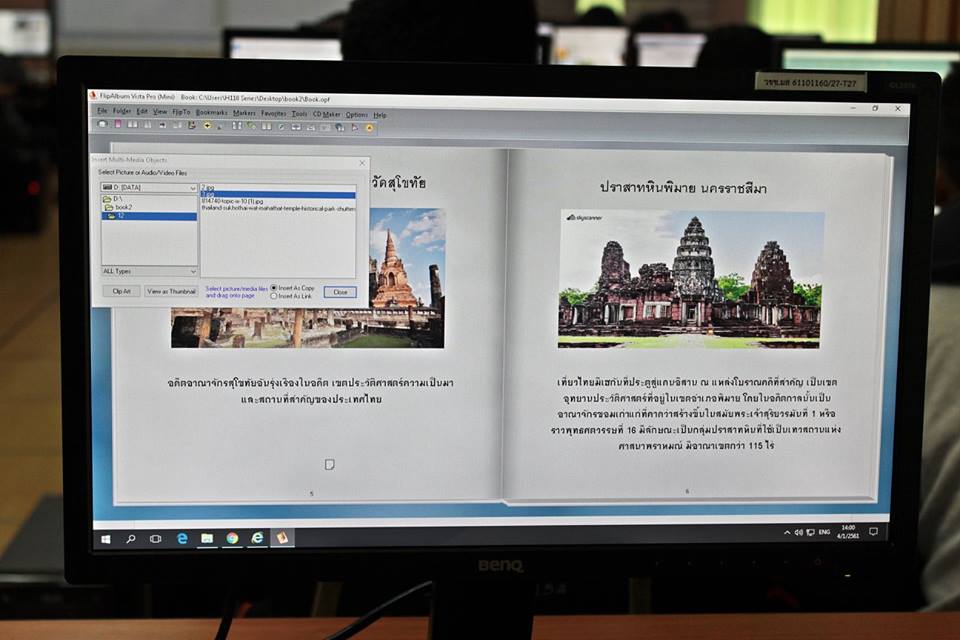This screenshot has width=960, height=640.
Task: Click the pink book icon in toolbar
Action: point(118,125)
